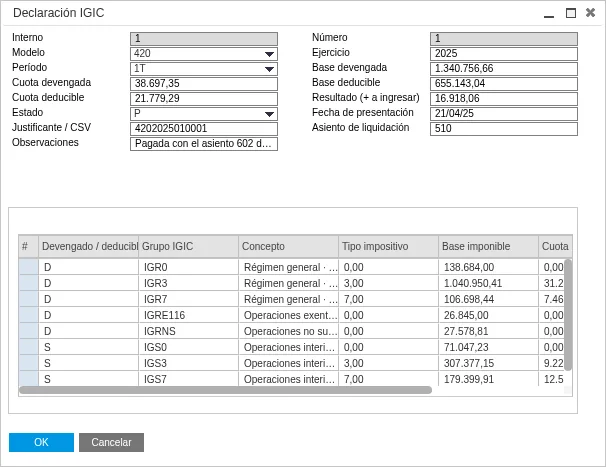Edit the Resultado (+ a ingresar) field
The height and width of the screenshot is (467, 606).
tap(504, 99)
